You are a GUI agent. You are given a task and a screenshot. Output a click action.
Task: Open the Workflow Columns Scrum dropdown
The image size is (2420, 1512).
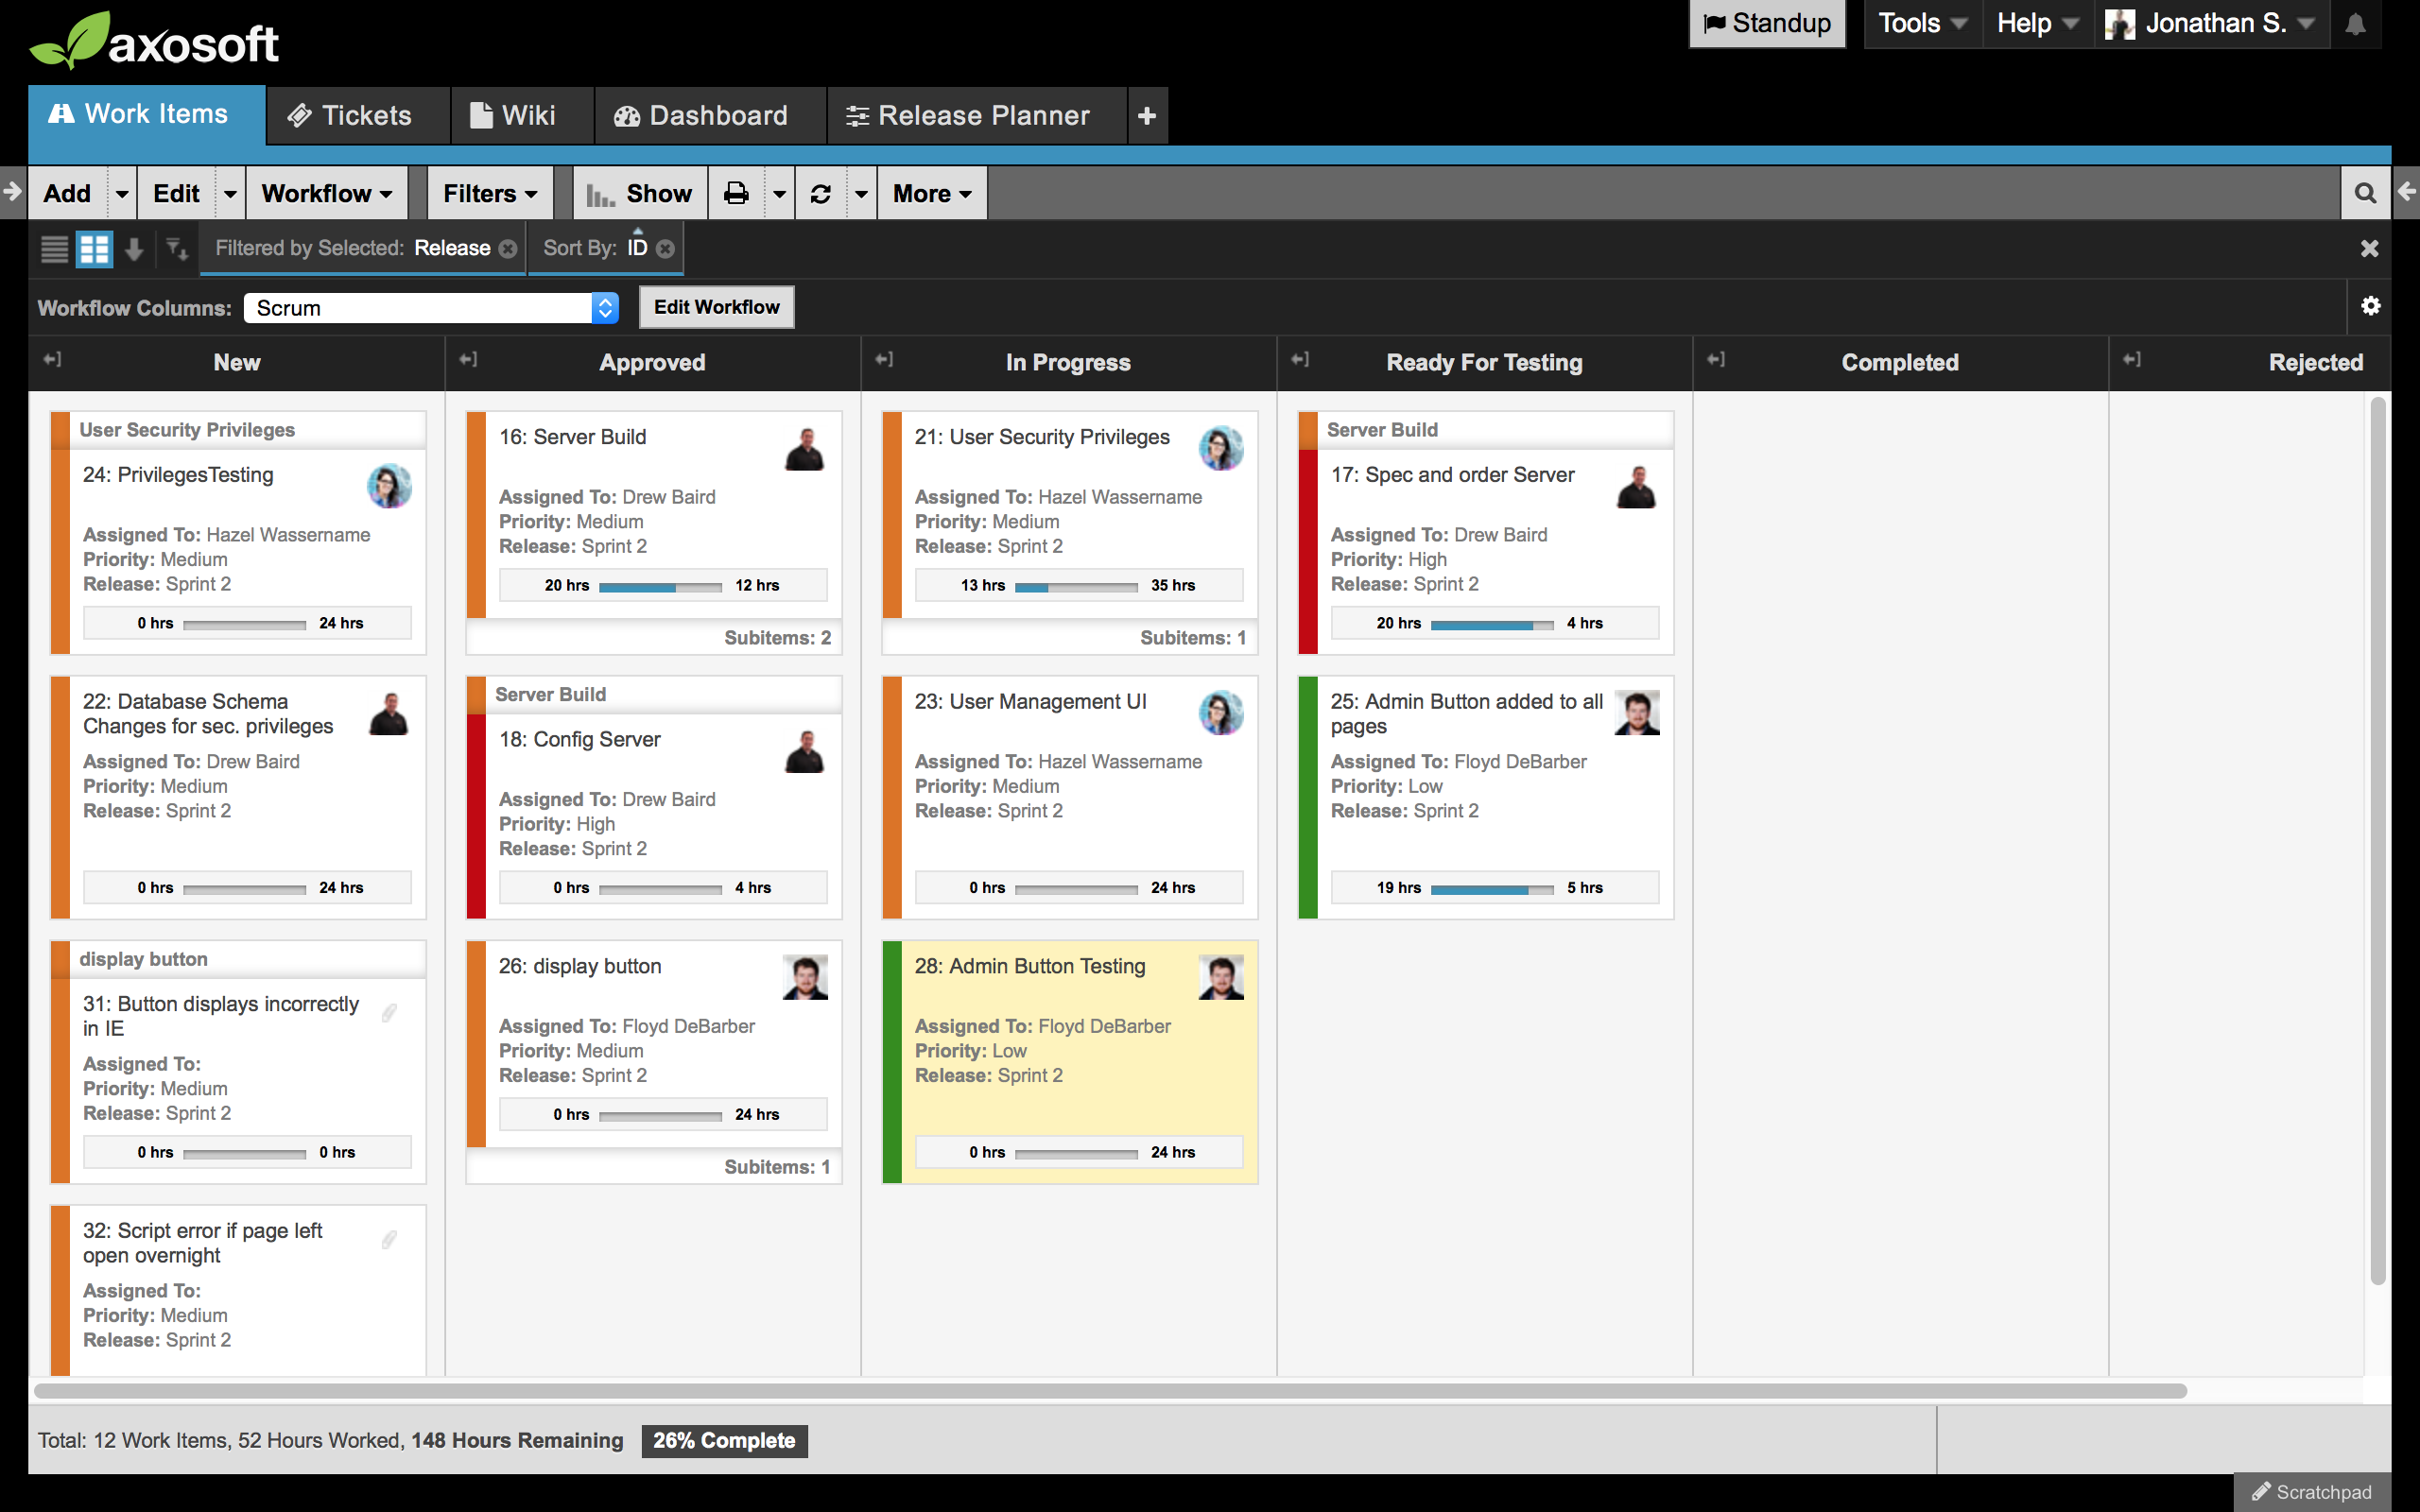click(x=431, y=308)
